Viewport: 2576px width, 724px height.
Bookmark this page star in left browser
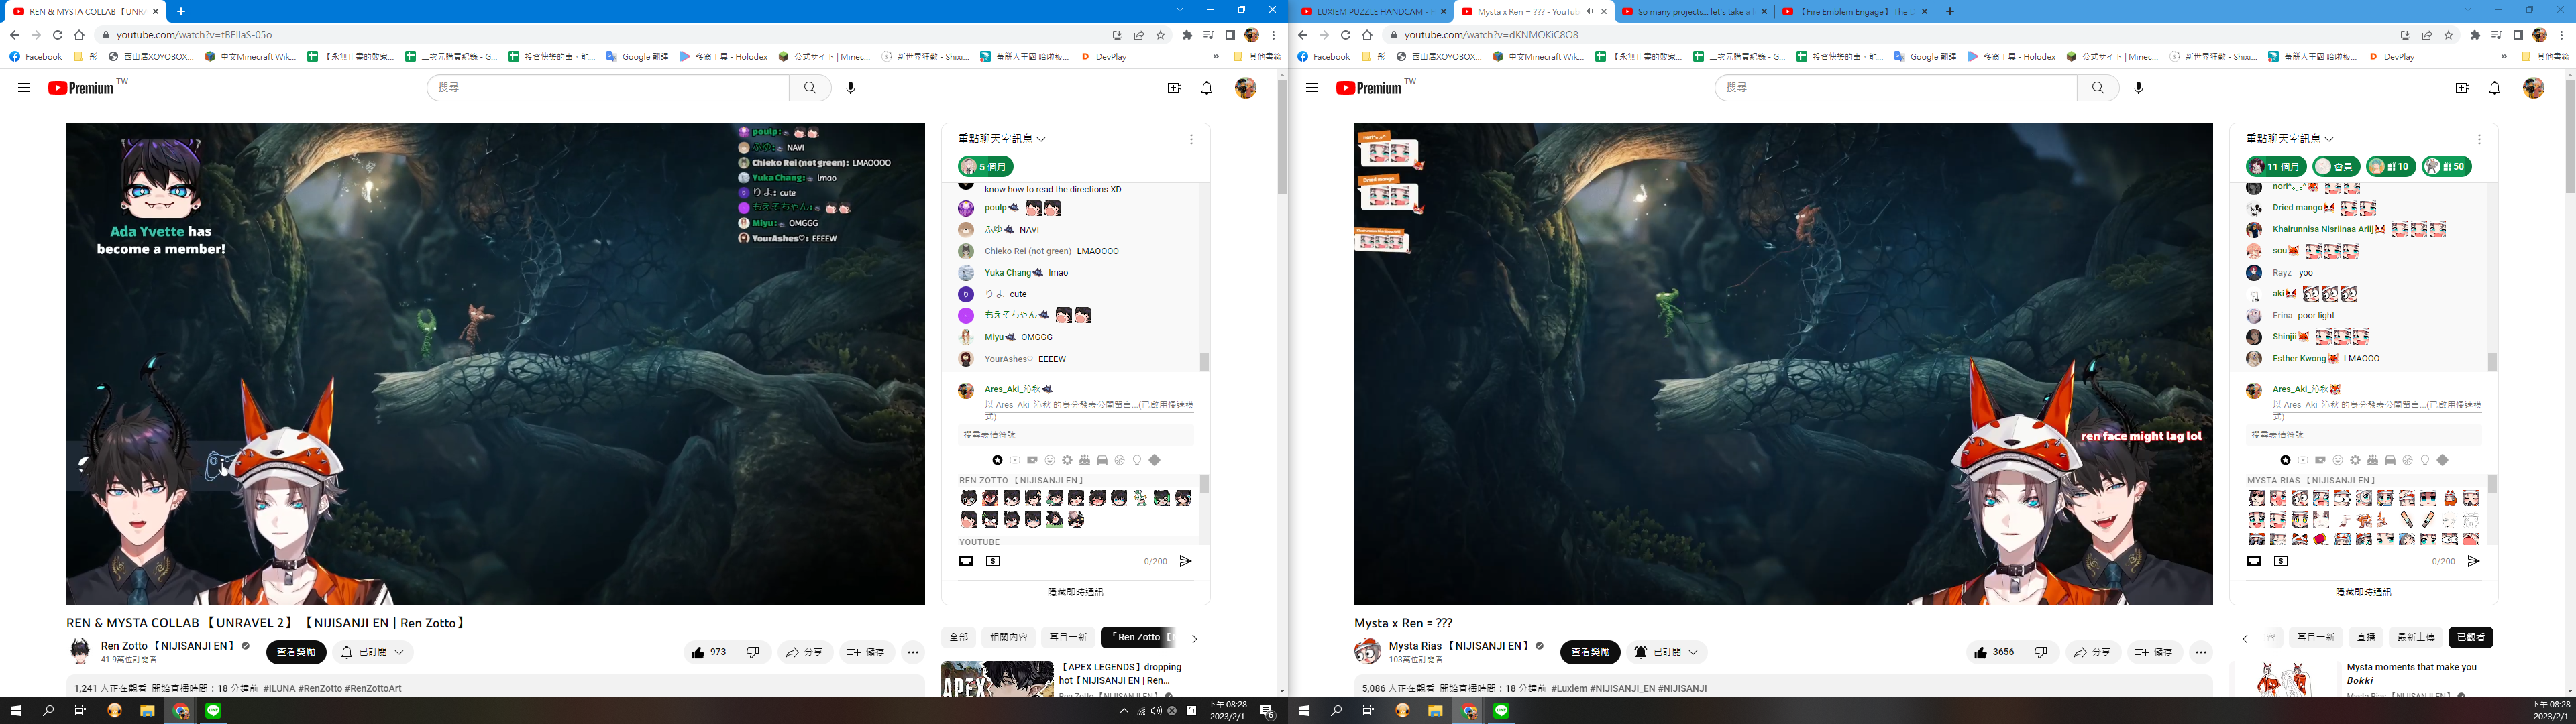1161,35
